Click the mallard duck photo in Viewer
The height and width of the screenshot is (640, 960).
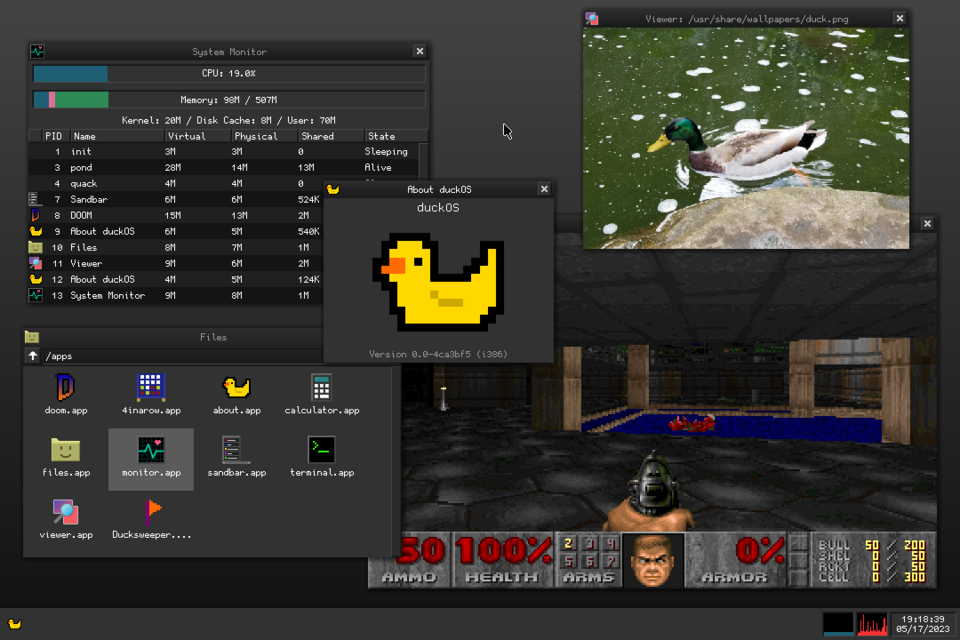click(746, 138)
